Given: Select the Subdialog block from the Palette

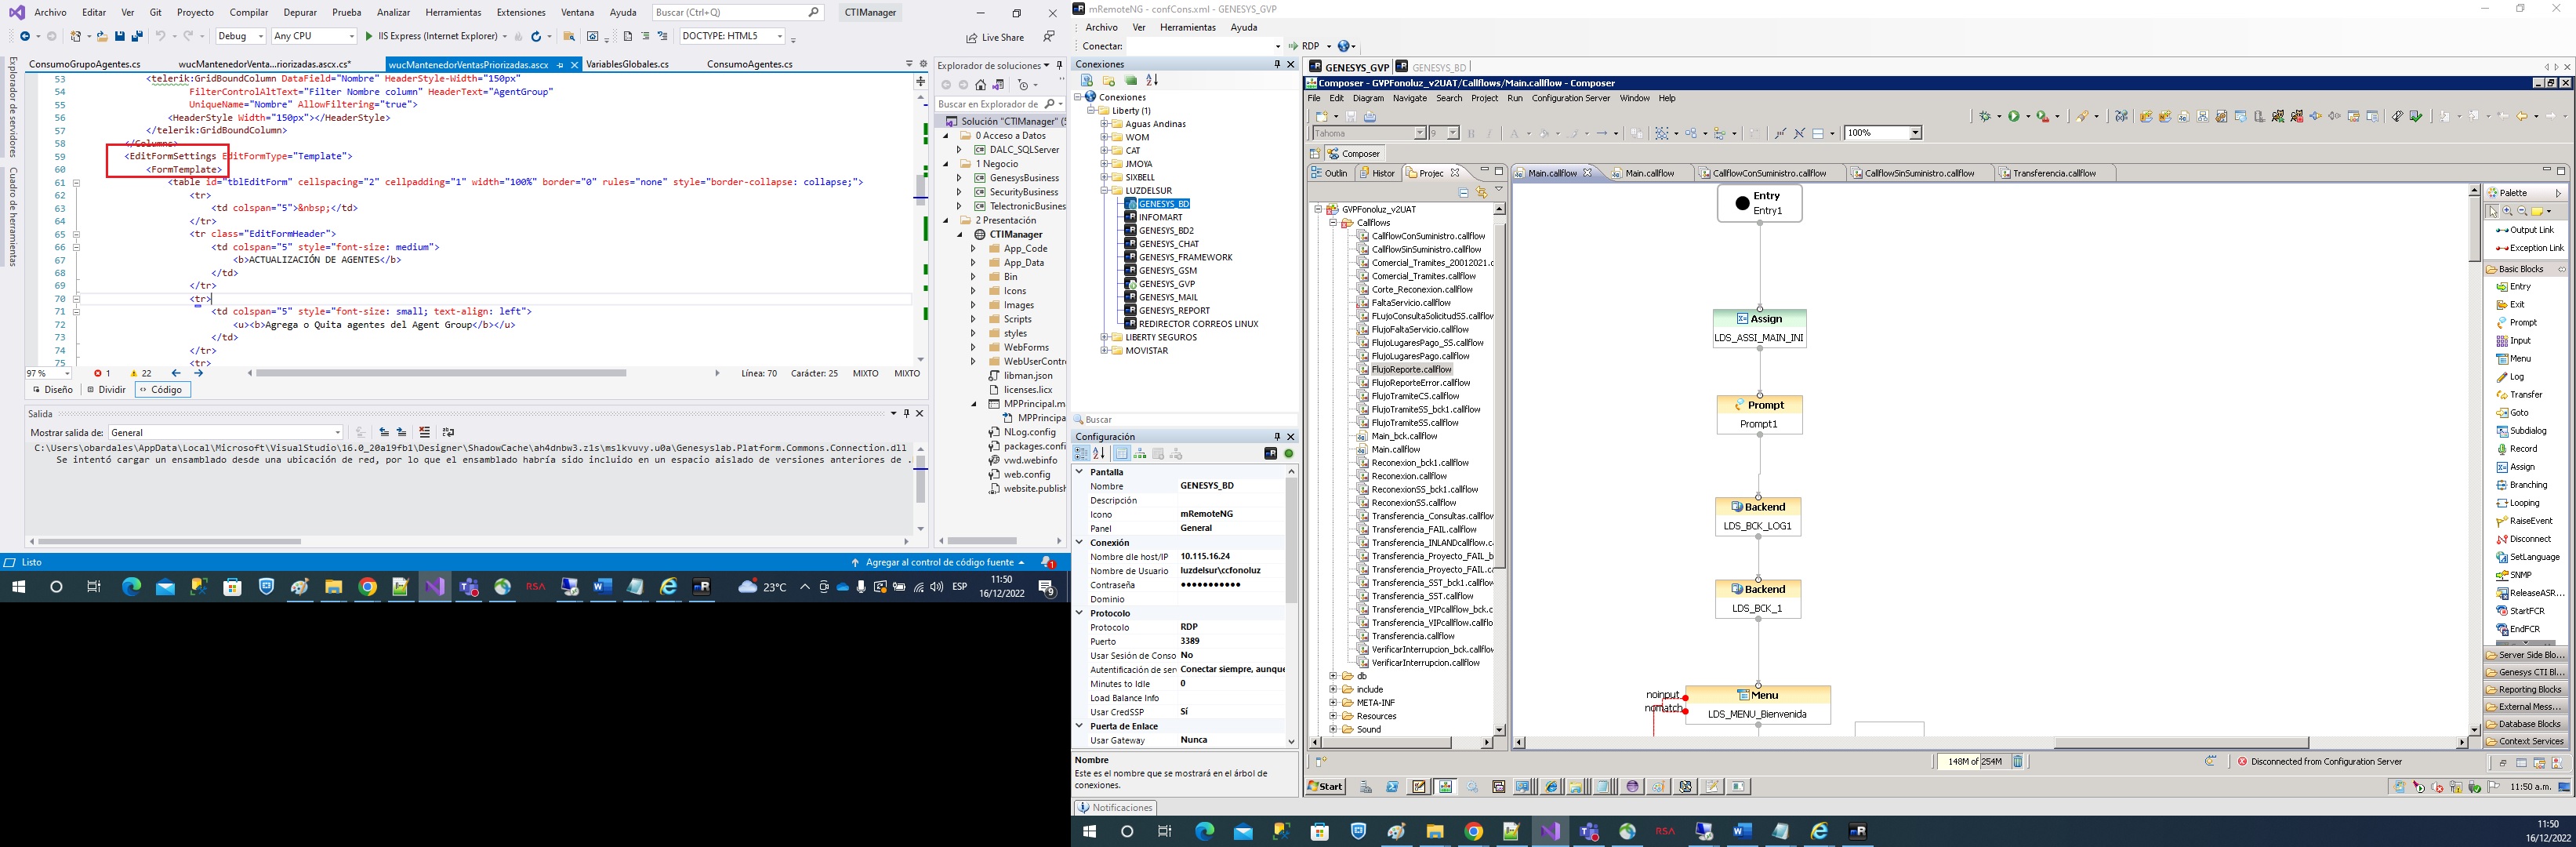Looking at the screenshot, I should pos(2527,431).
